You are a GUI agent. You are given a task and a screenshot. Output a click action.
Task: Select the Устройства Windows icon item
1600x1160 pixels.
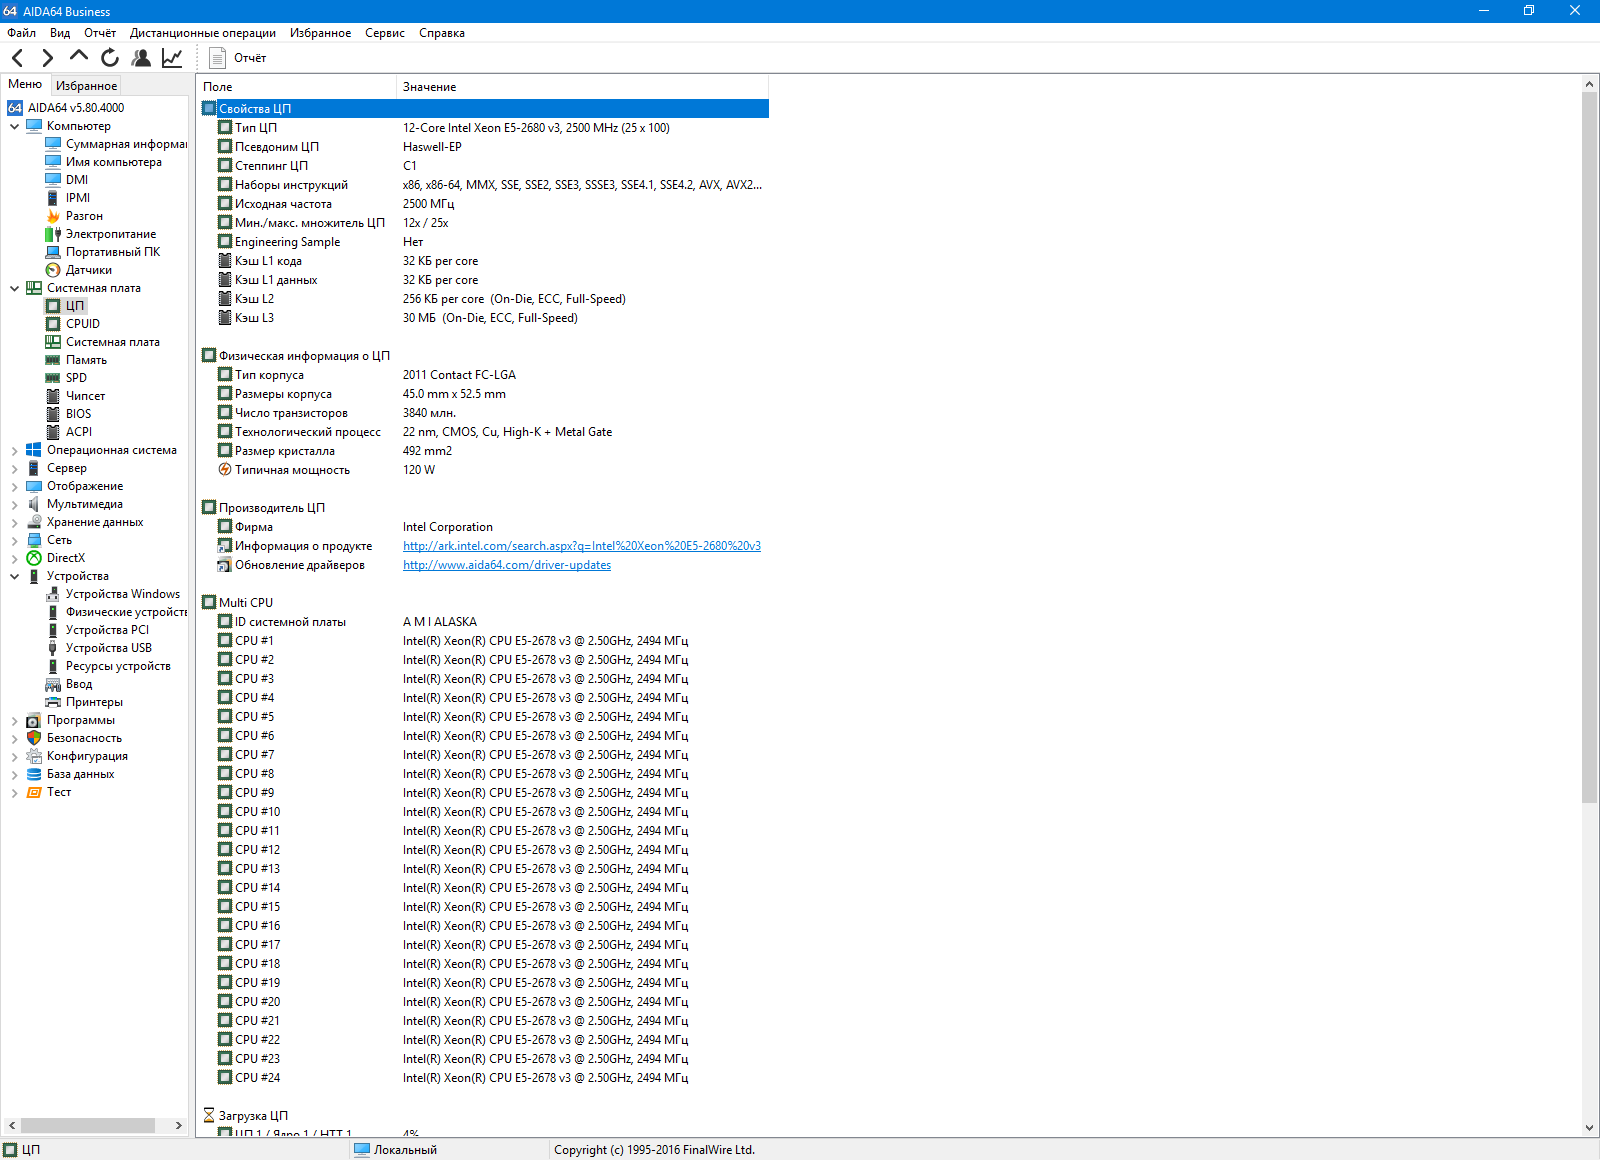(53, 594)
